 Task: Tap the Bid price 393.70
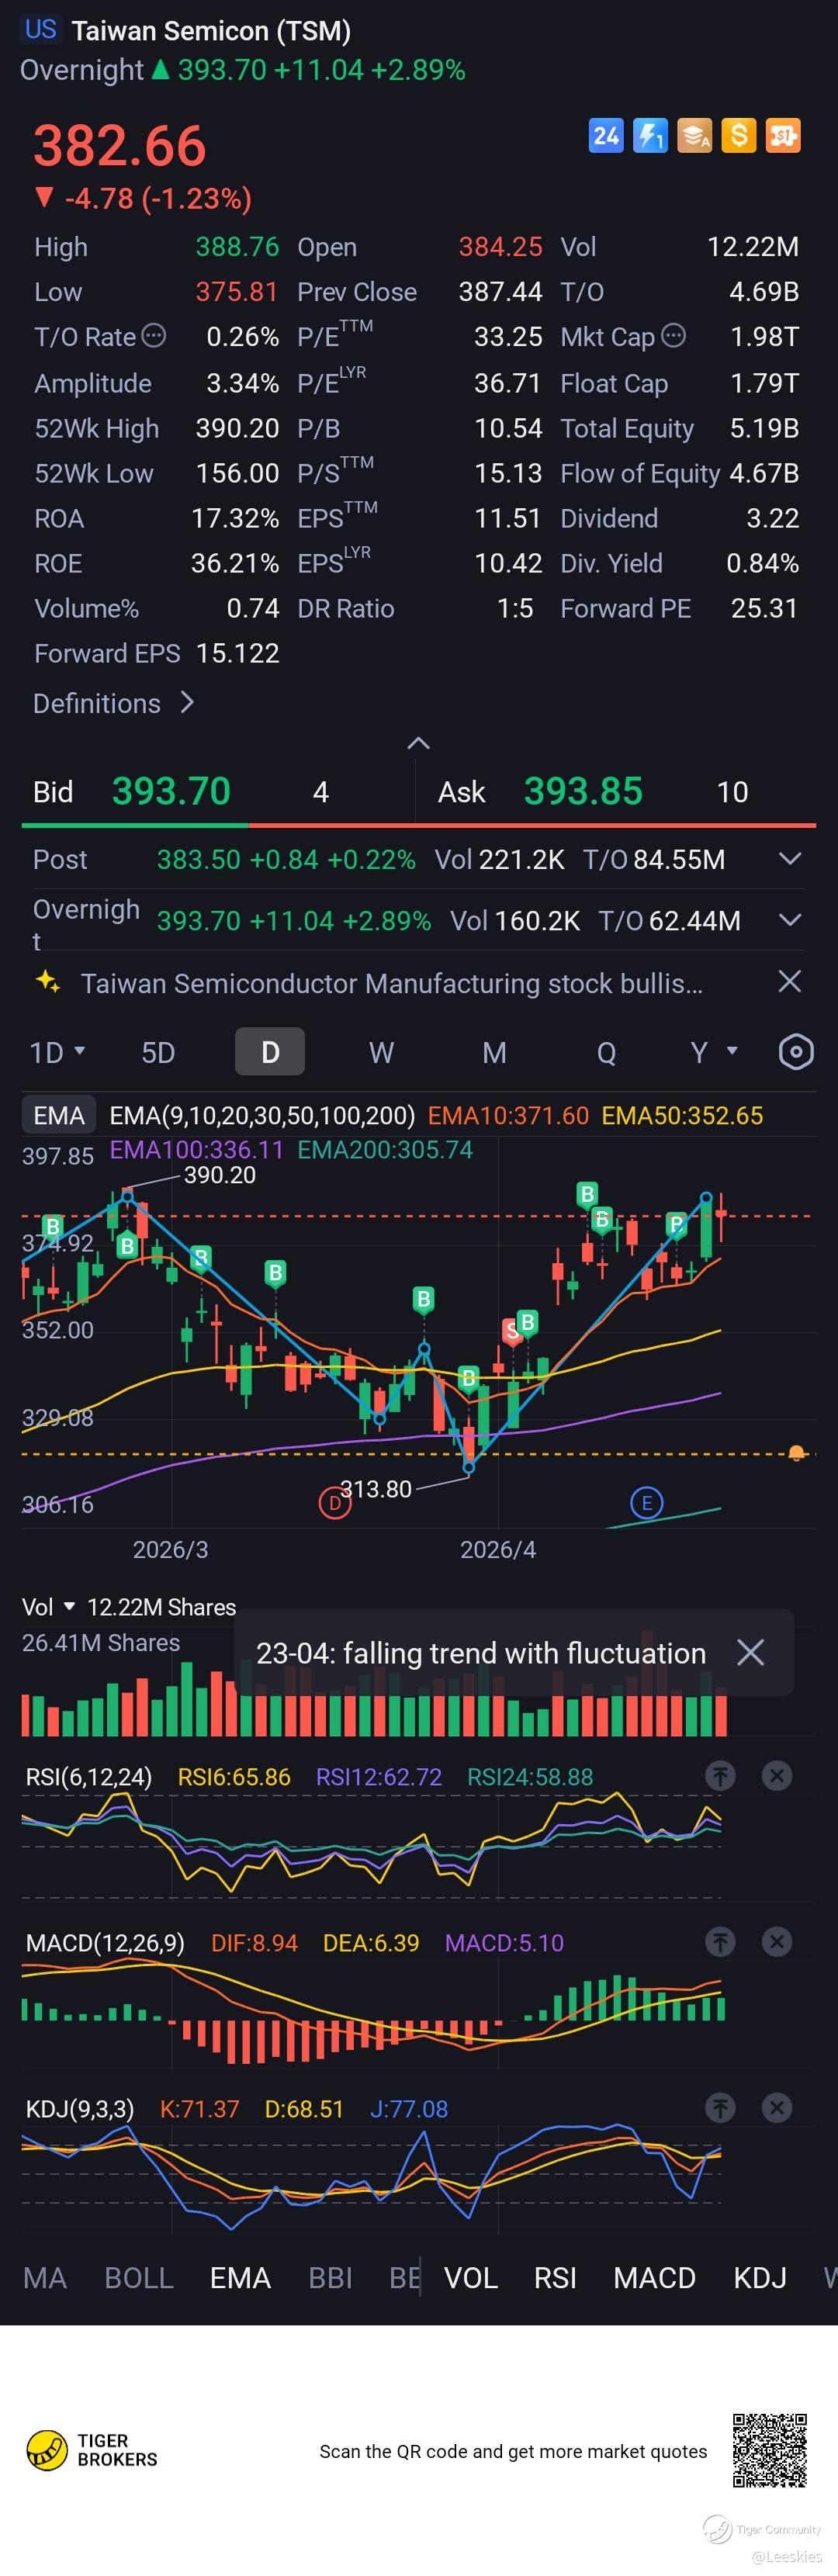pyautogui.click(x=171, y=791)
